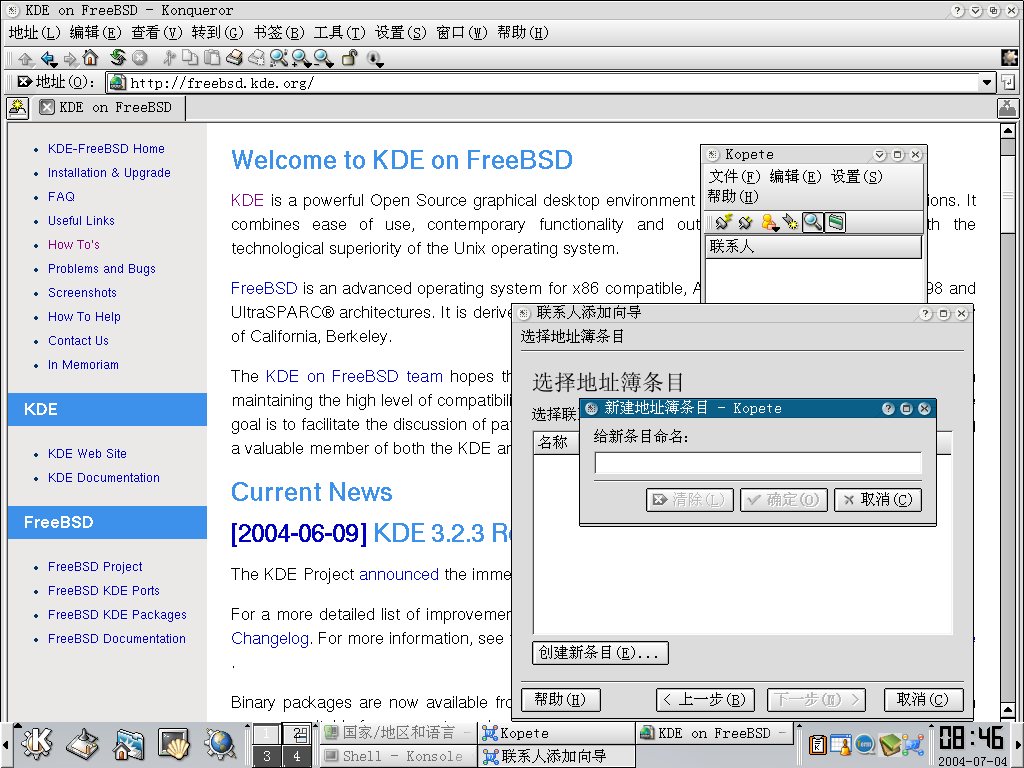The height and width of the screenshot is (768, 1024).
Task: Click the Go button beside the address bar
Action: [x=1008, y=83]
